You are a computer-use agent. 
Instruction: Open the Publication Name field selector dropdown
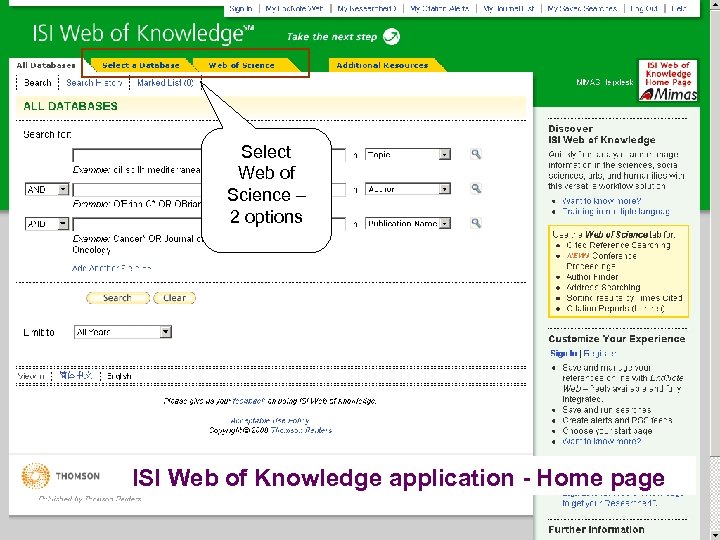click(x=408, y=223)
